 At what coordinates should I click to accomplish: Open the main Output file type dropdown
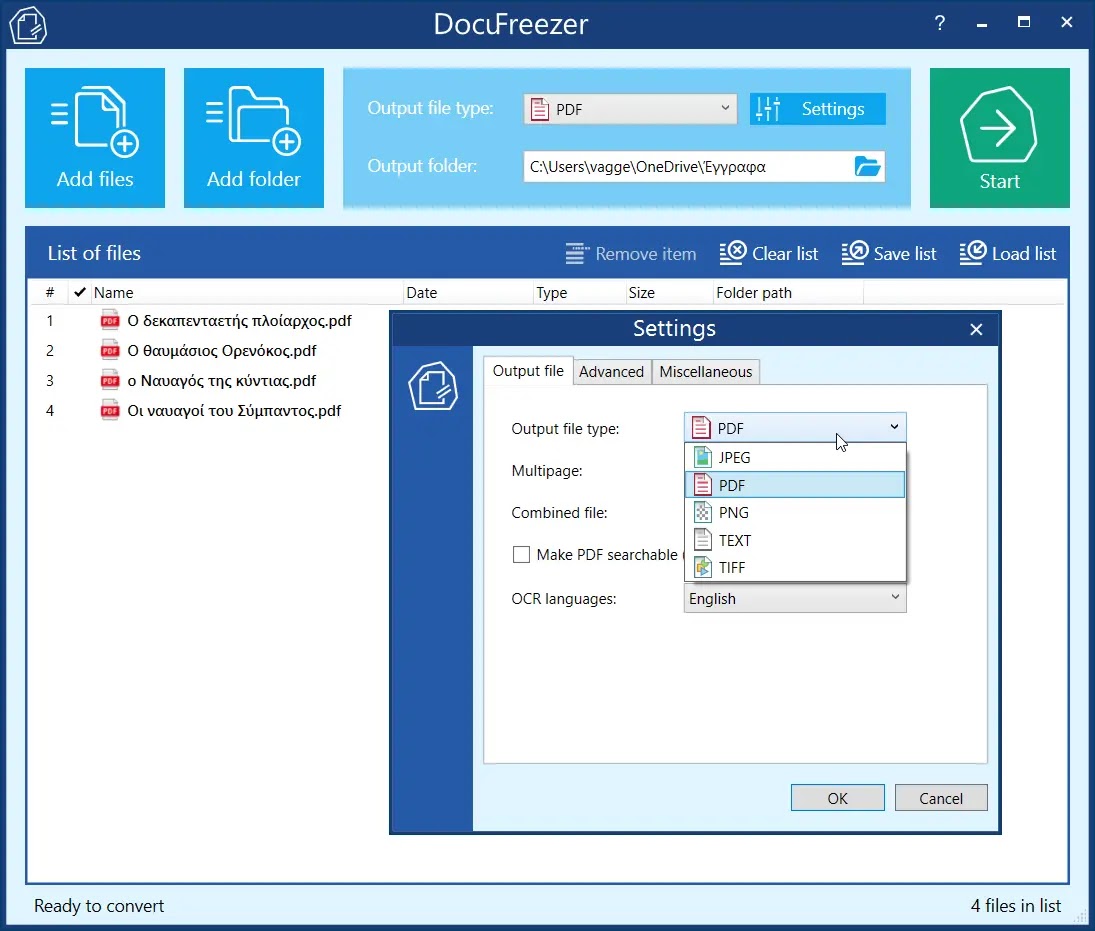click(x=630, y=109)
